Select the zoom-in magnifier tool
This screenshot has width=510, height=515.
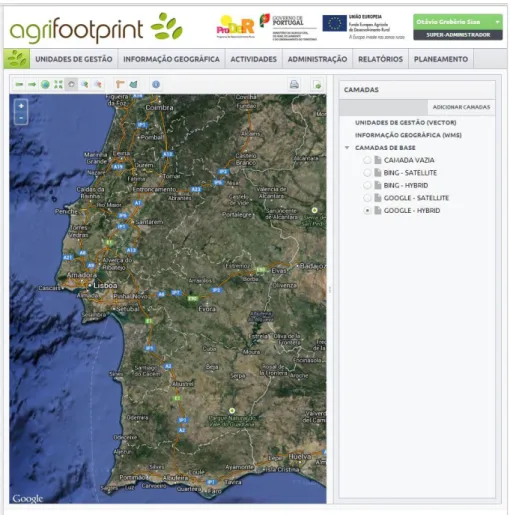click(85, 85)
